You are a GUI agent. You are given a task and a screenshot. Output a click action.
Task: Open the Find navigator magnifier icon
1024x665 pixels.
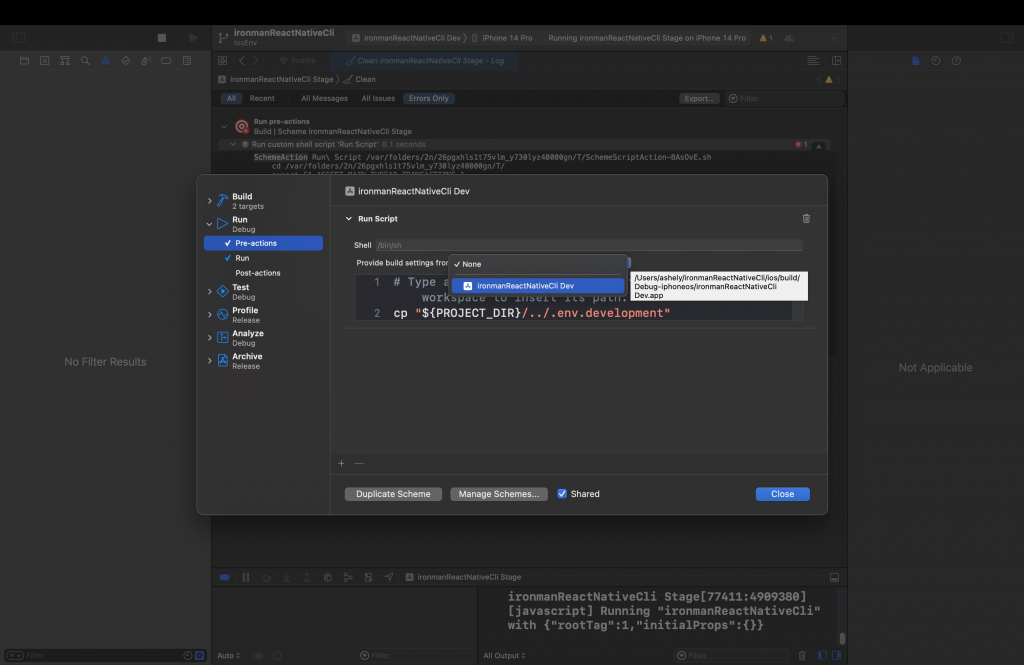click(85, 61)
